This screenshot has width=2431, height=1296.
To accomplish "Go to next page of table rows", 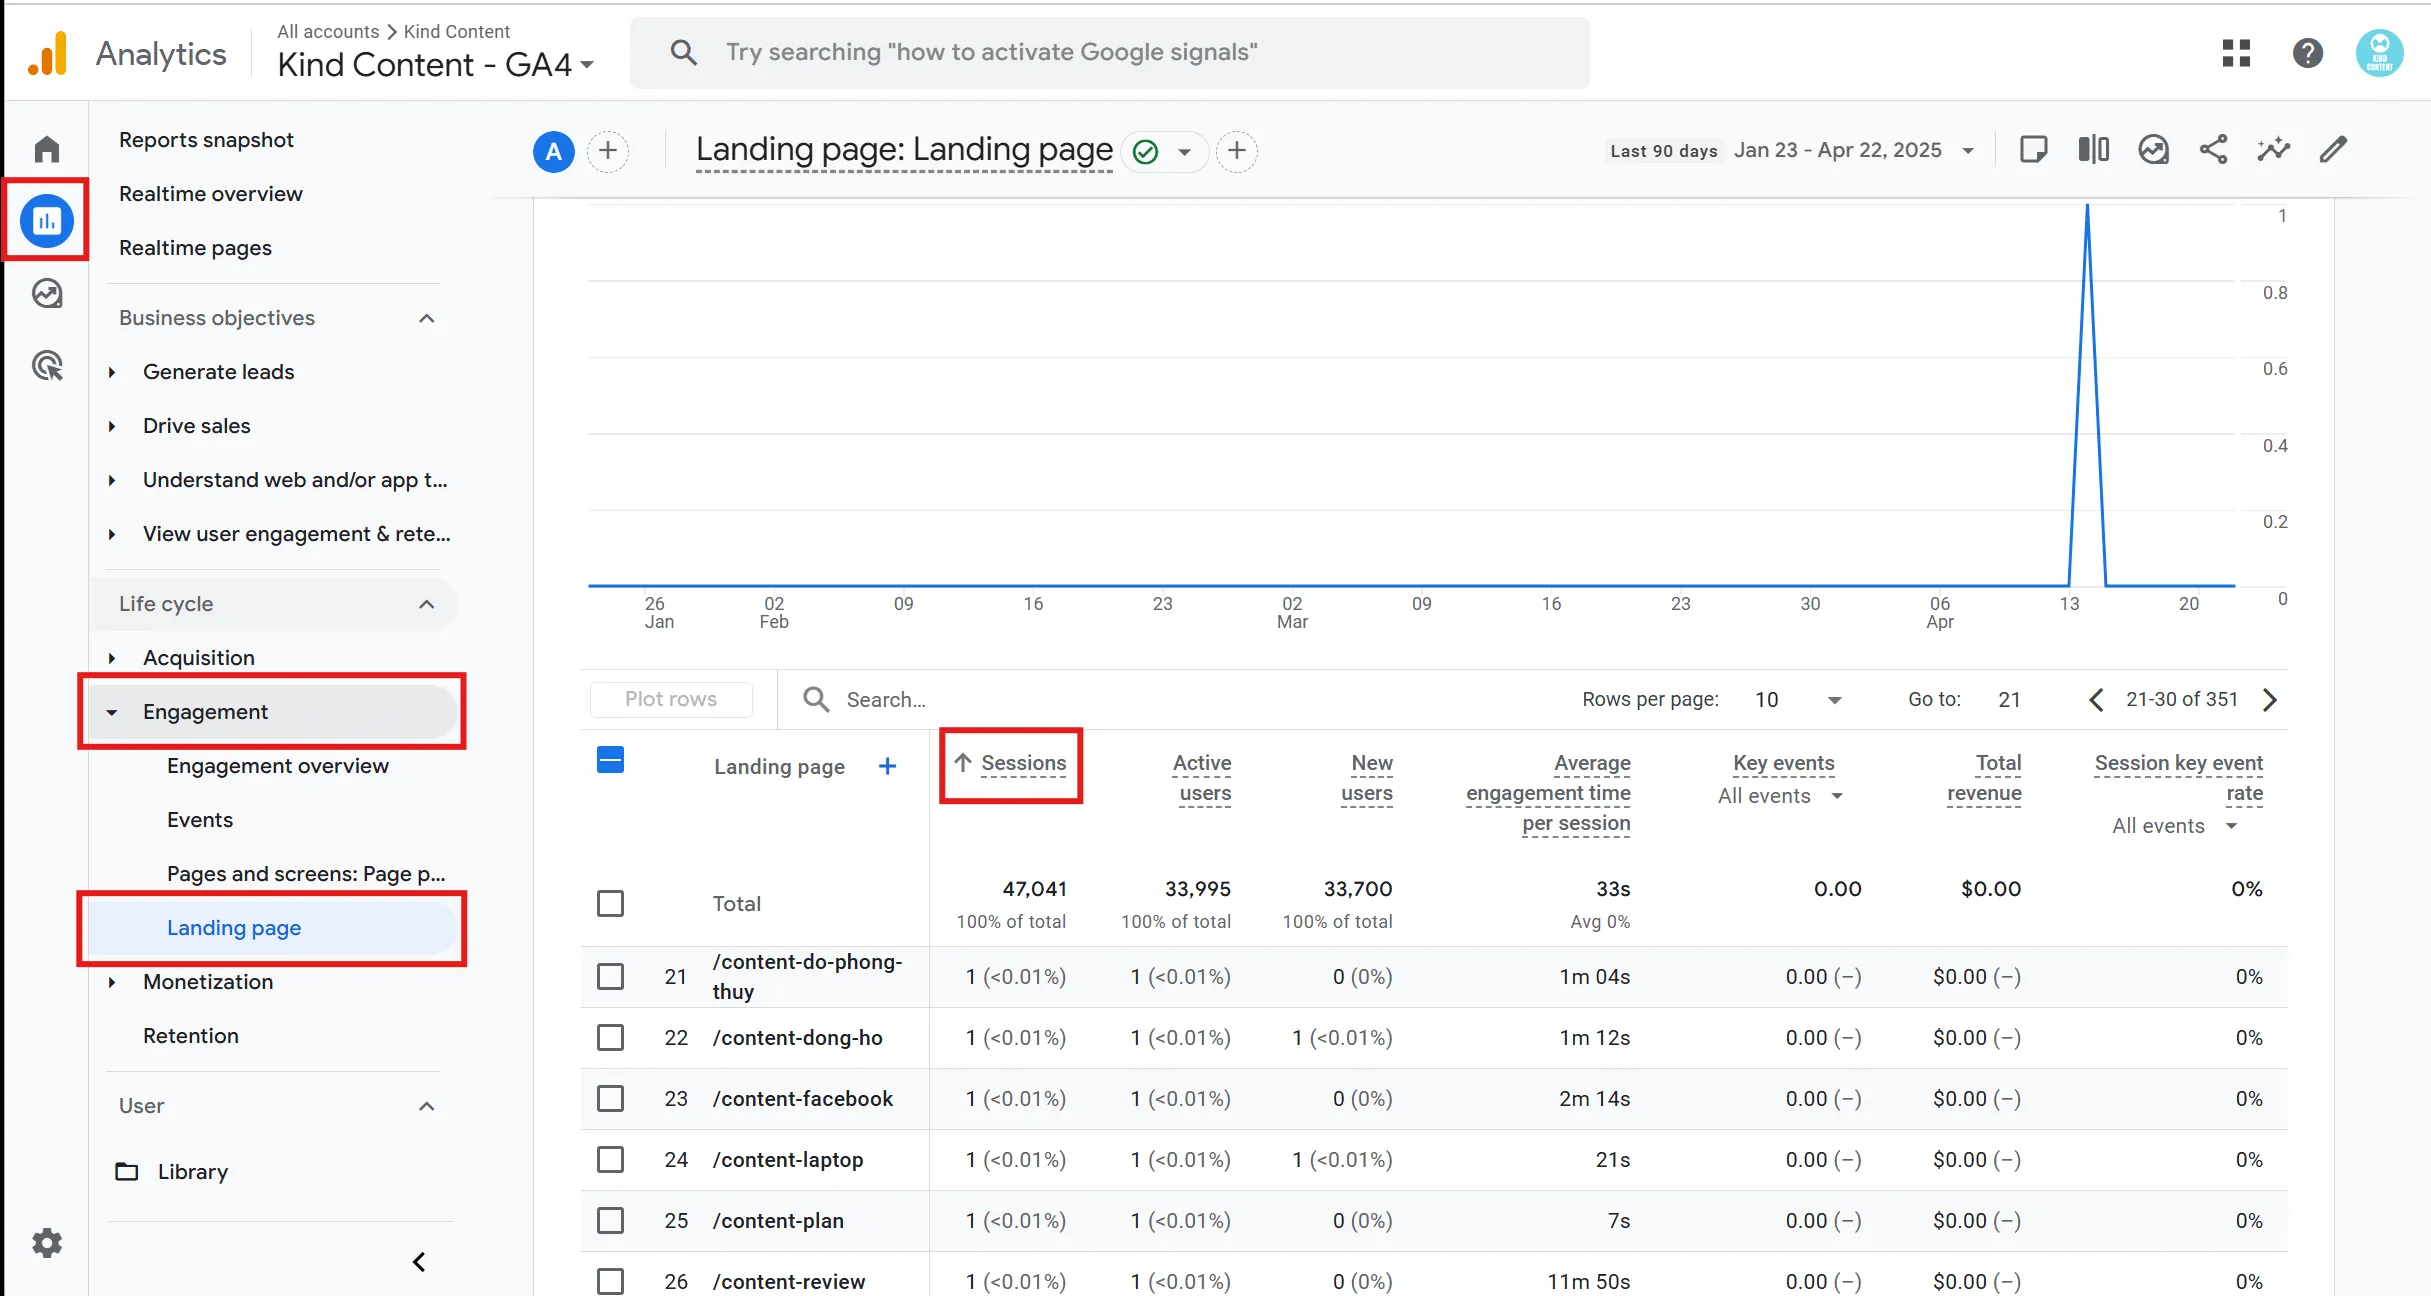I will (2270, 700).
